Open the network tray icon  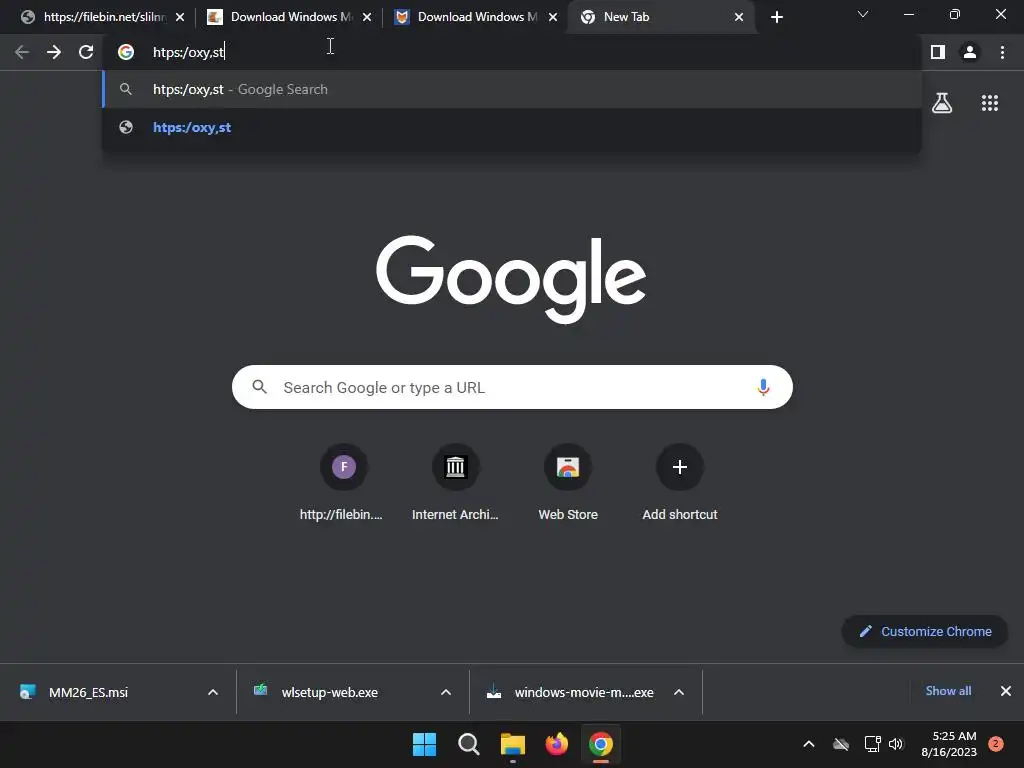872,744
